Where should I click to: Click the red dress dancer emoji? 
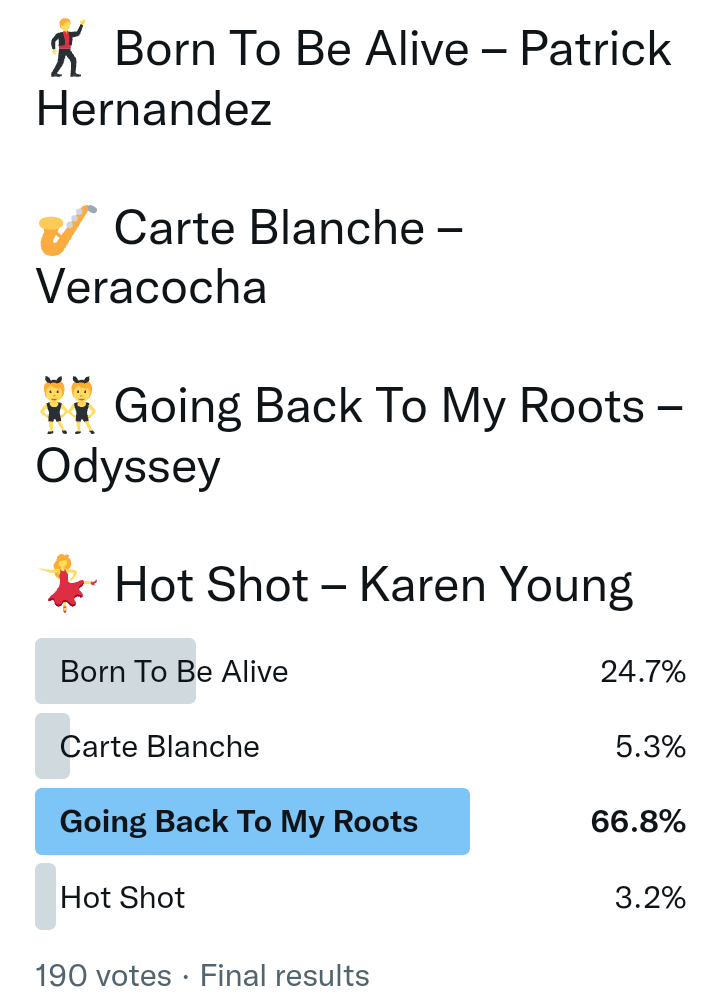(68, 583)
